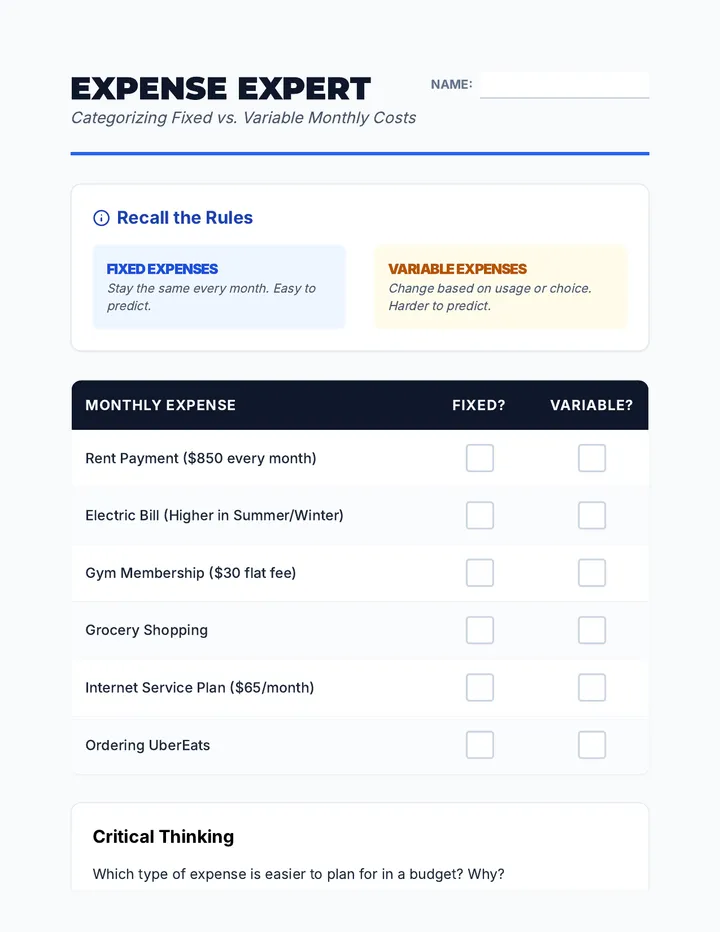Click the Expense Expert title
Image resolution: width=720 pixels, height=932 pixels.
(221, 89)
